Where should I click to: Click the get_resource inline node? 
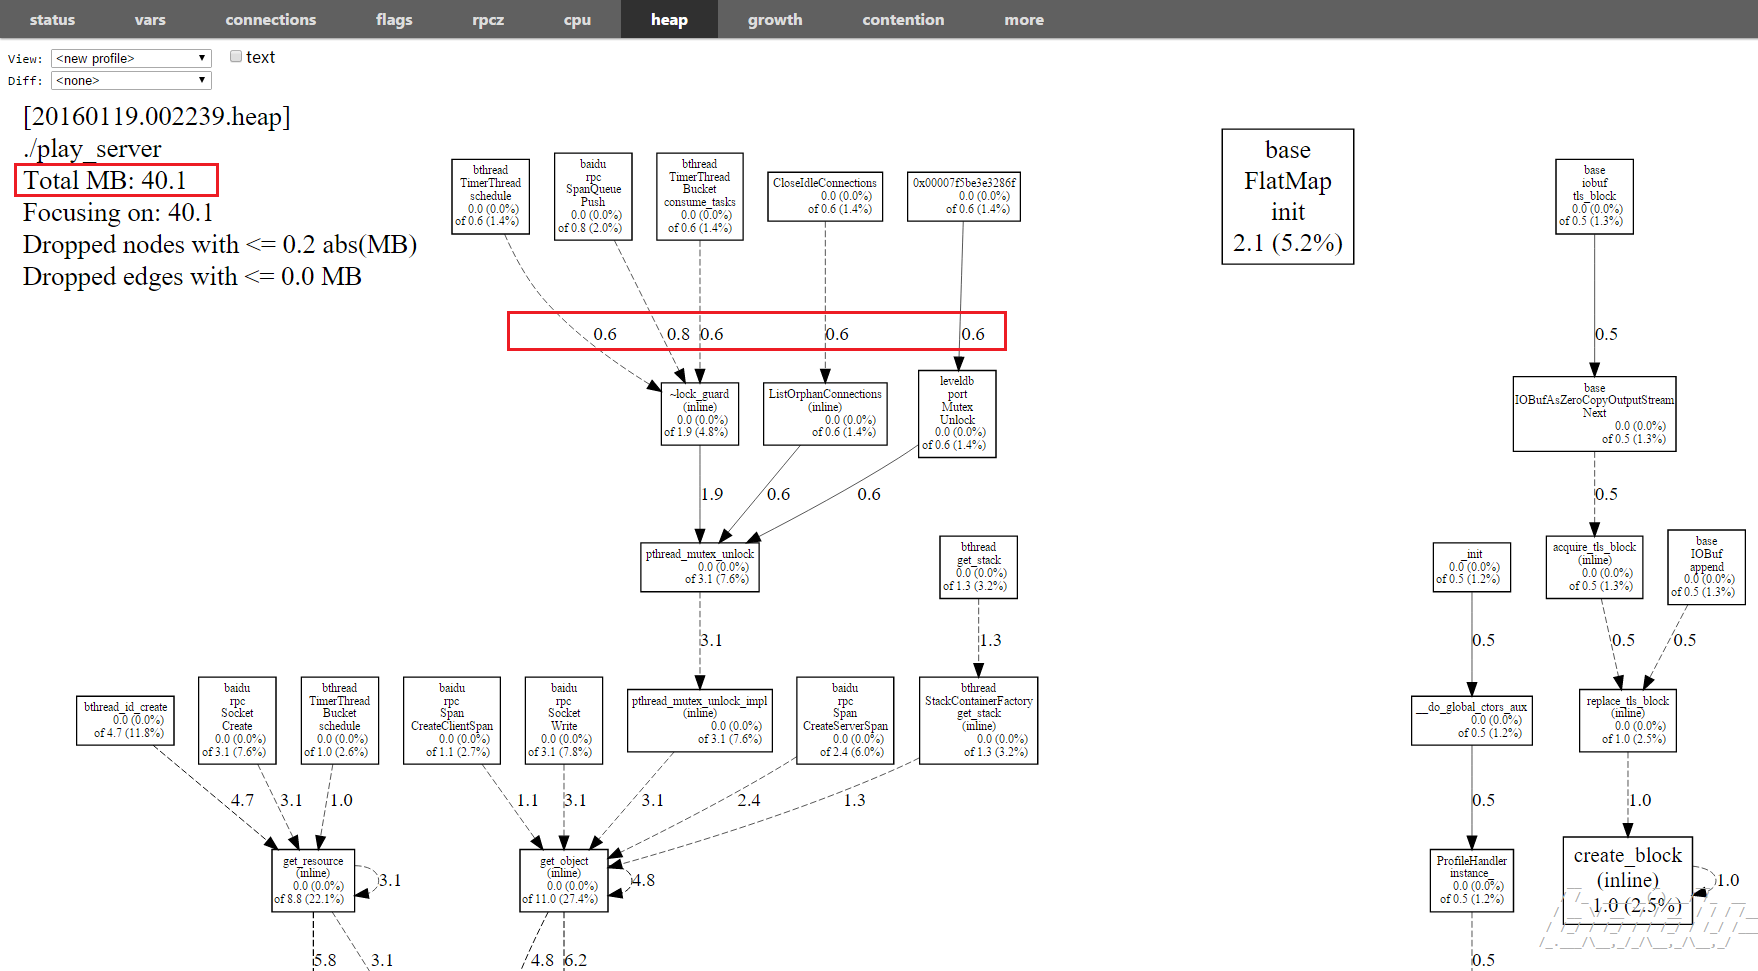(313, 879)
